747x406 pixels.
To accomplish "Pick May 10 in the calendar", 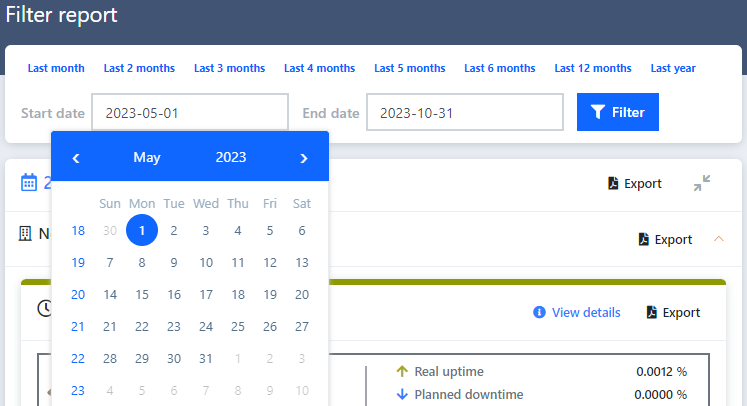I will pos(206,263).
